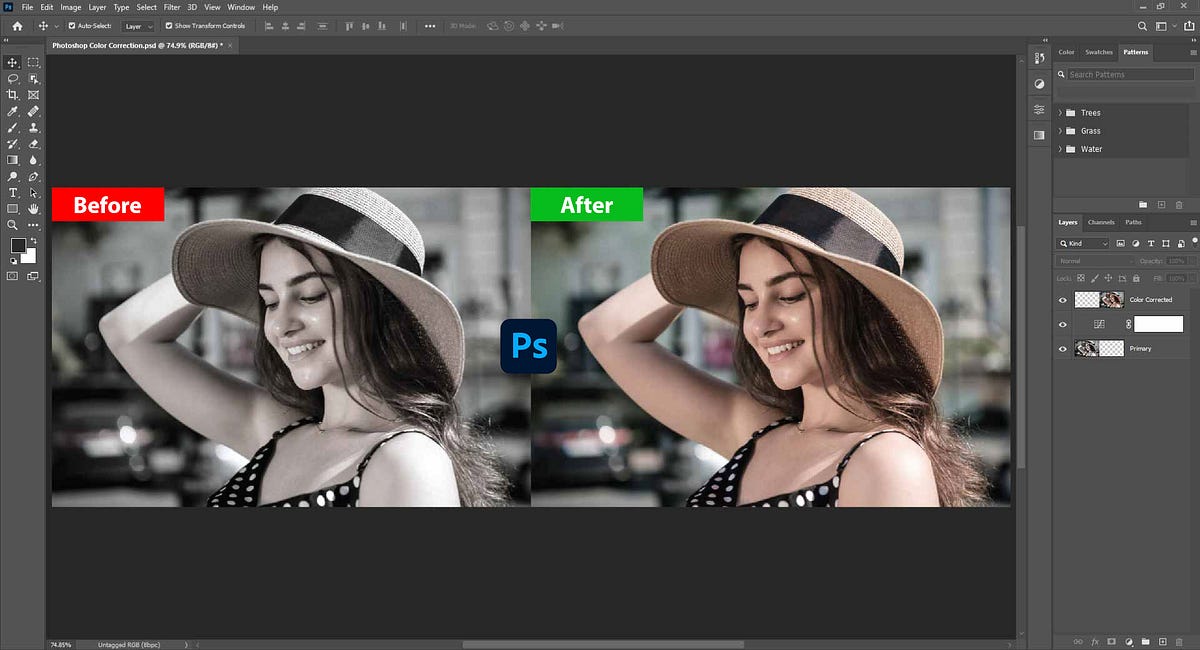Pick the Eyedropper tool
The height and width of the screenshot is (650, 1200).
tap(13, 111)
